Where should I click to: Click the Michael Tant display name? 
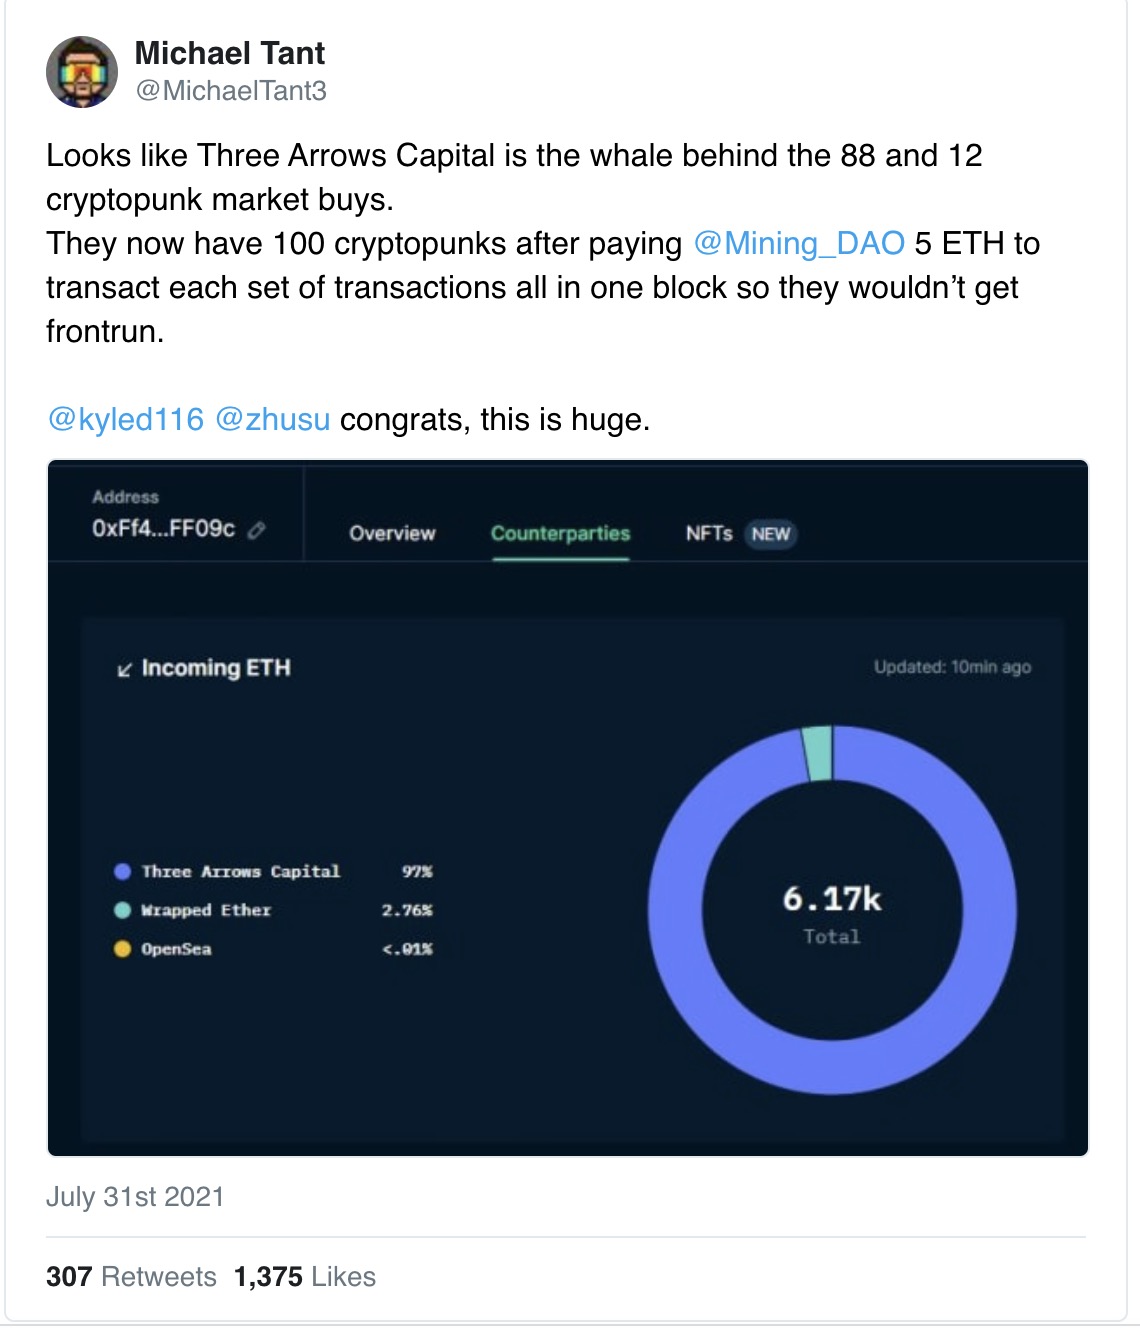click(x=230, y=53)
